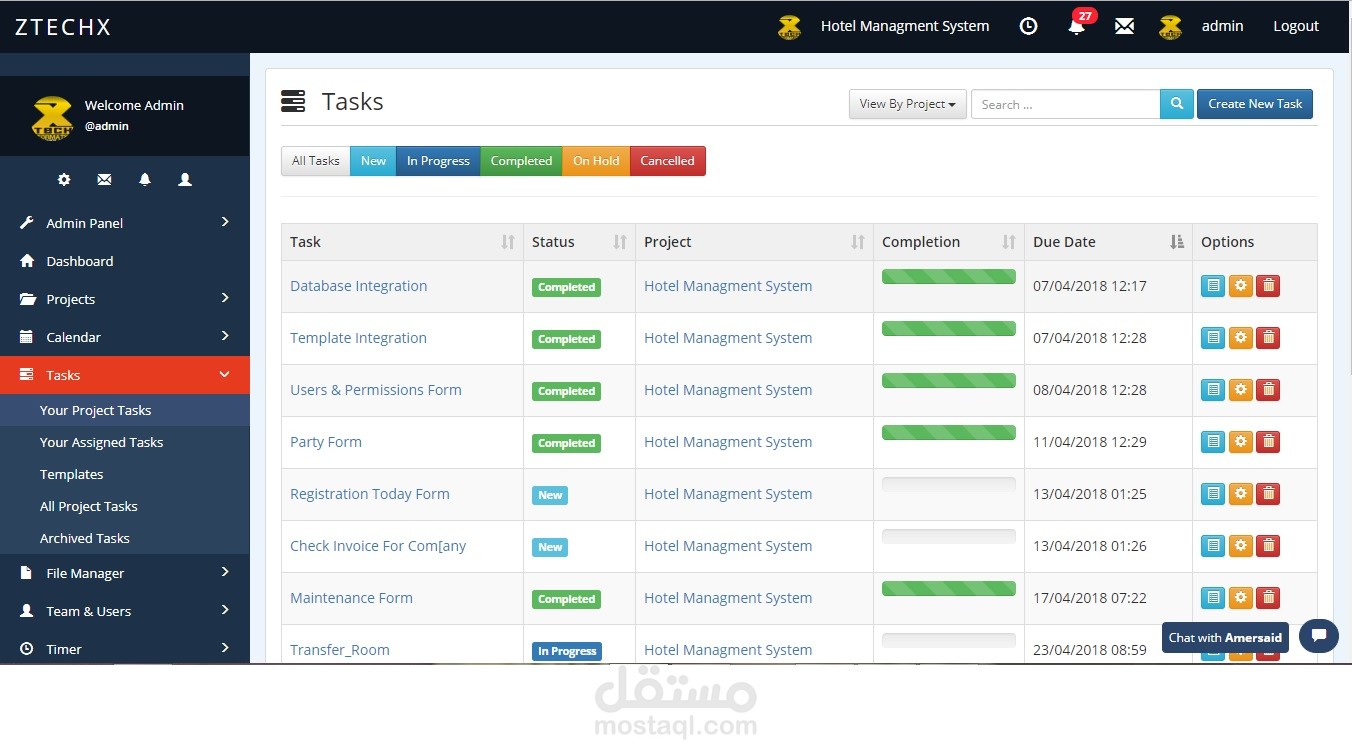Image resolution: width=1352 pixels, height=755 pixels.
Task: Open the Check Invoice For Com[any task
Action: coord(378,546)
